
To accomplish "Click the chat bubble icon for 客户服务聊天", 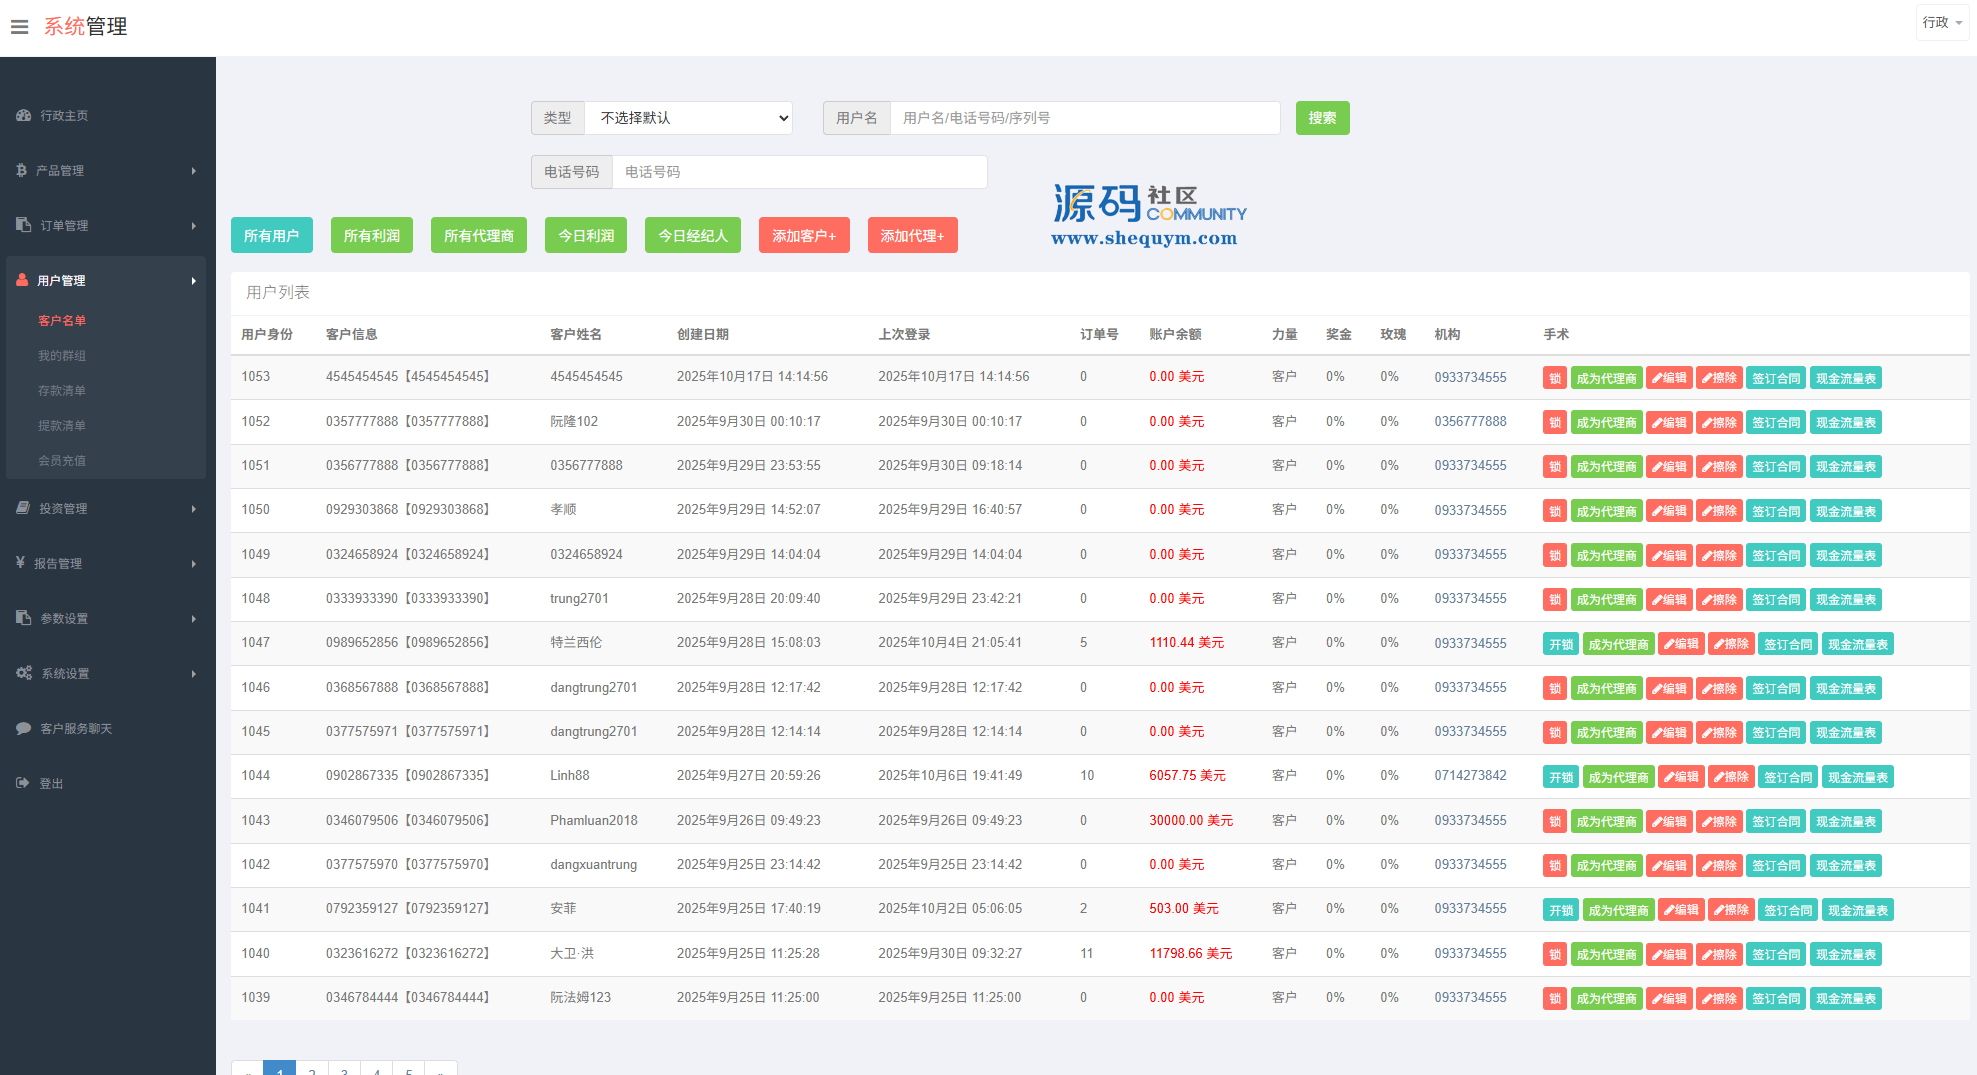I will (x=23, y=729).
